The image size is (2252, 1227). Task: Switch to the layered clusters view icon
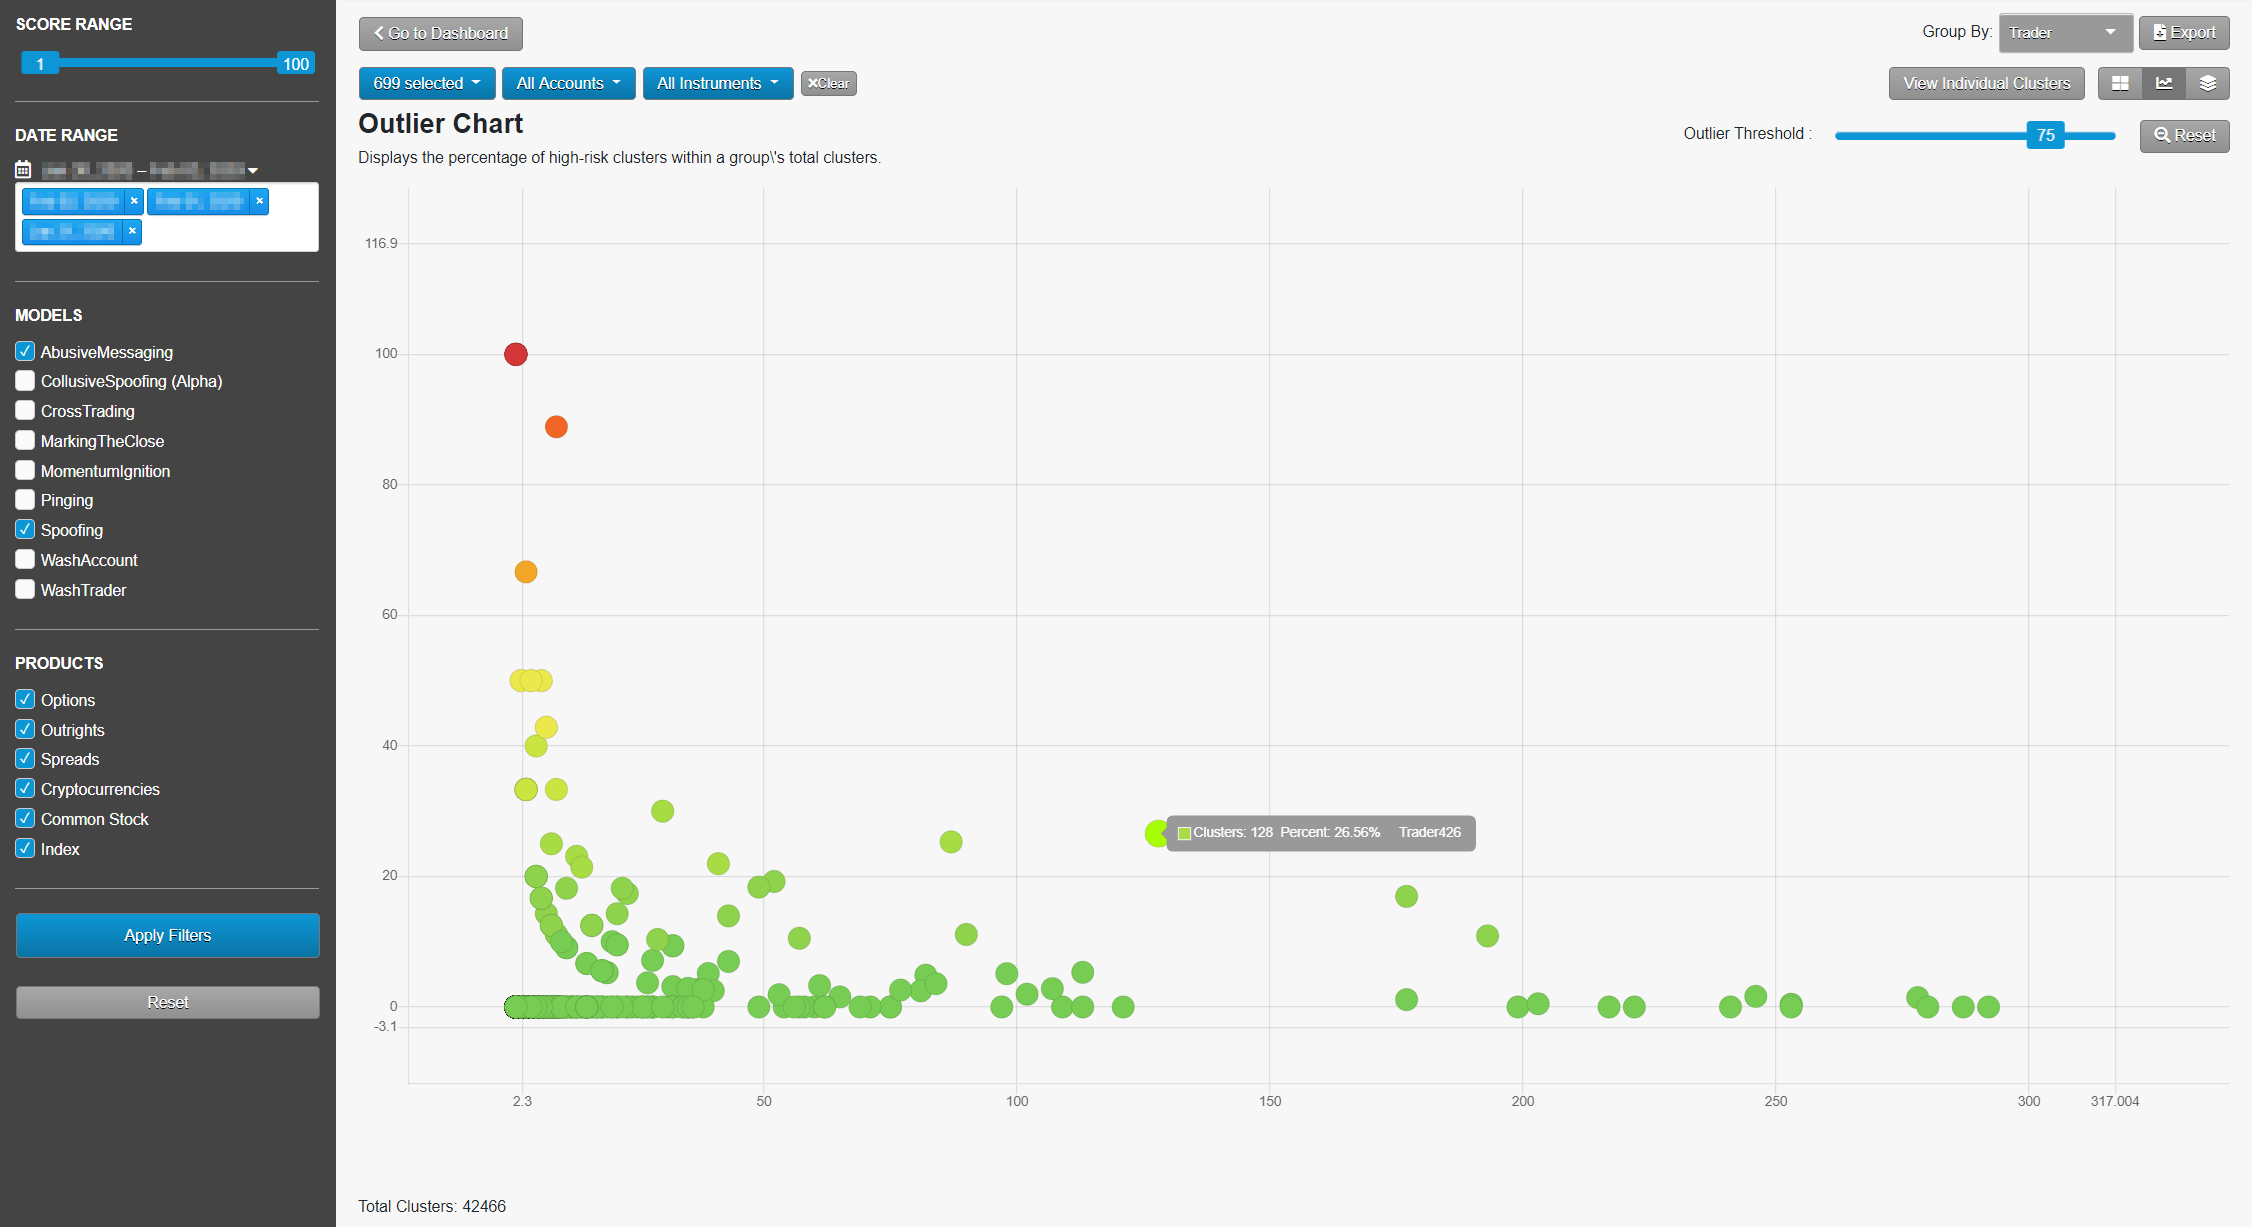(2209, 83)
